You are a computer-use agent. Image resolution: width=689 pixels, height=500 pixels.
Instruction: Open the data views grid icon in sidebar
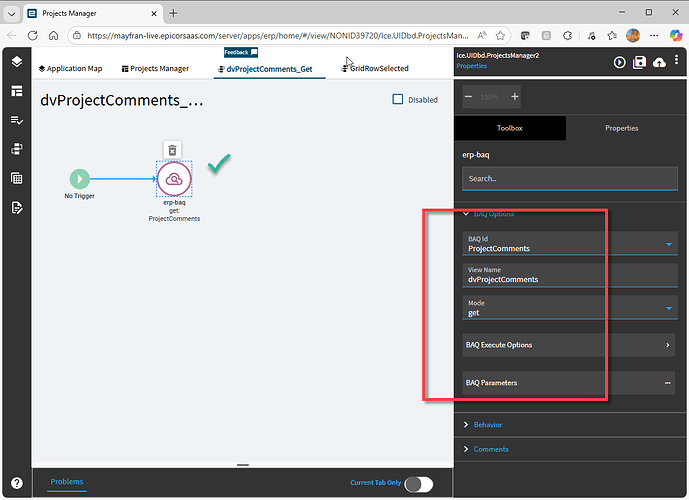(x=17, y=178)
